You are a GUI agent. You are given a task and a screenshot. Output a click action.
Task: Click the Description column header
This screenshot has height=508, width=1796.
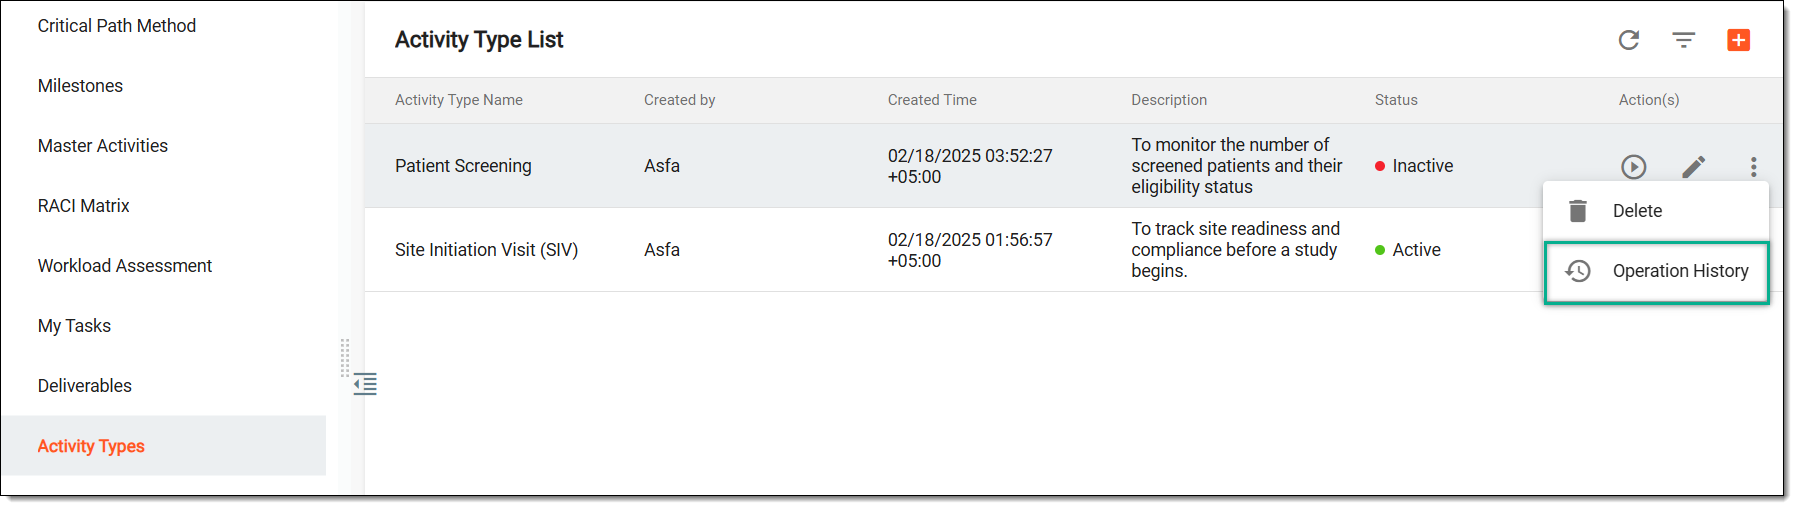(1169, 100)
